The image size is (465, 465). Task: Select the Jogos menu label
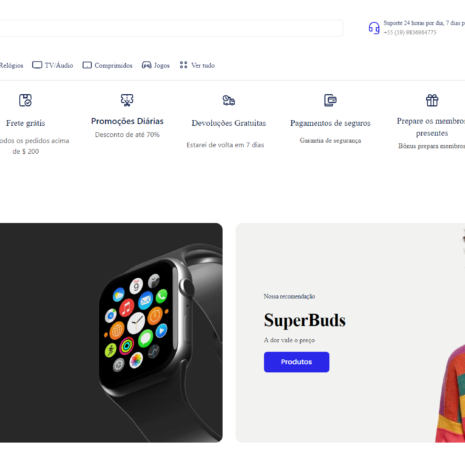[162, 65]
